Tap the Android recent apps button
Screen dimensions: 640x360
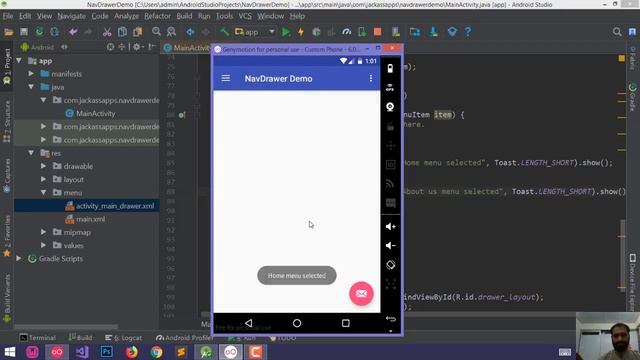click(346, 323)
